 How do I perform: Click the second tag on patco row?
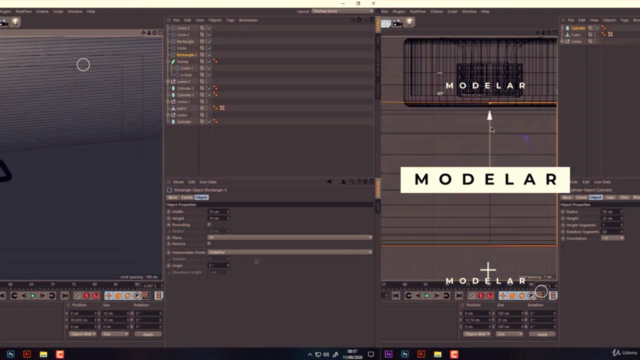222,108
